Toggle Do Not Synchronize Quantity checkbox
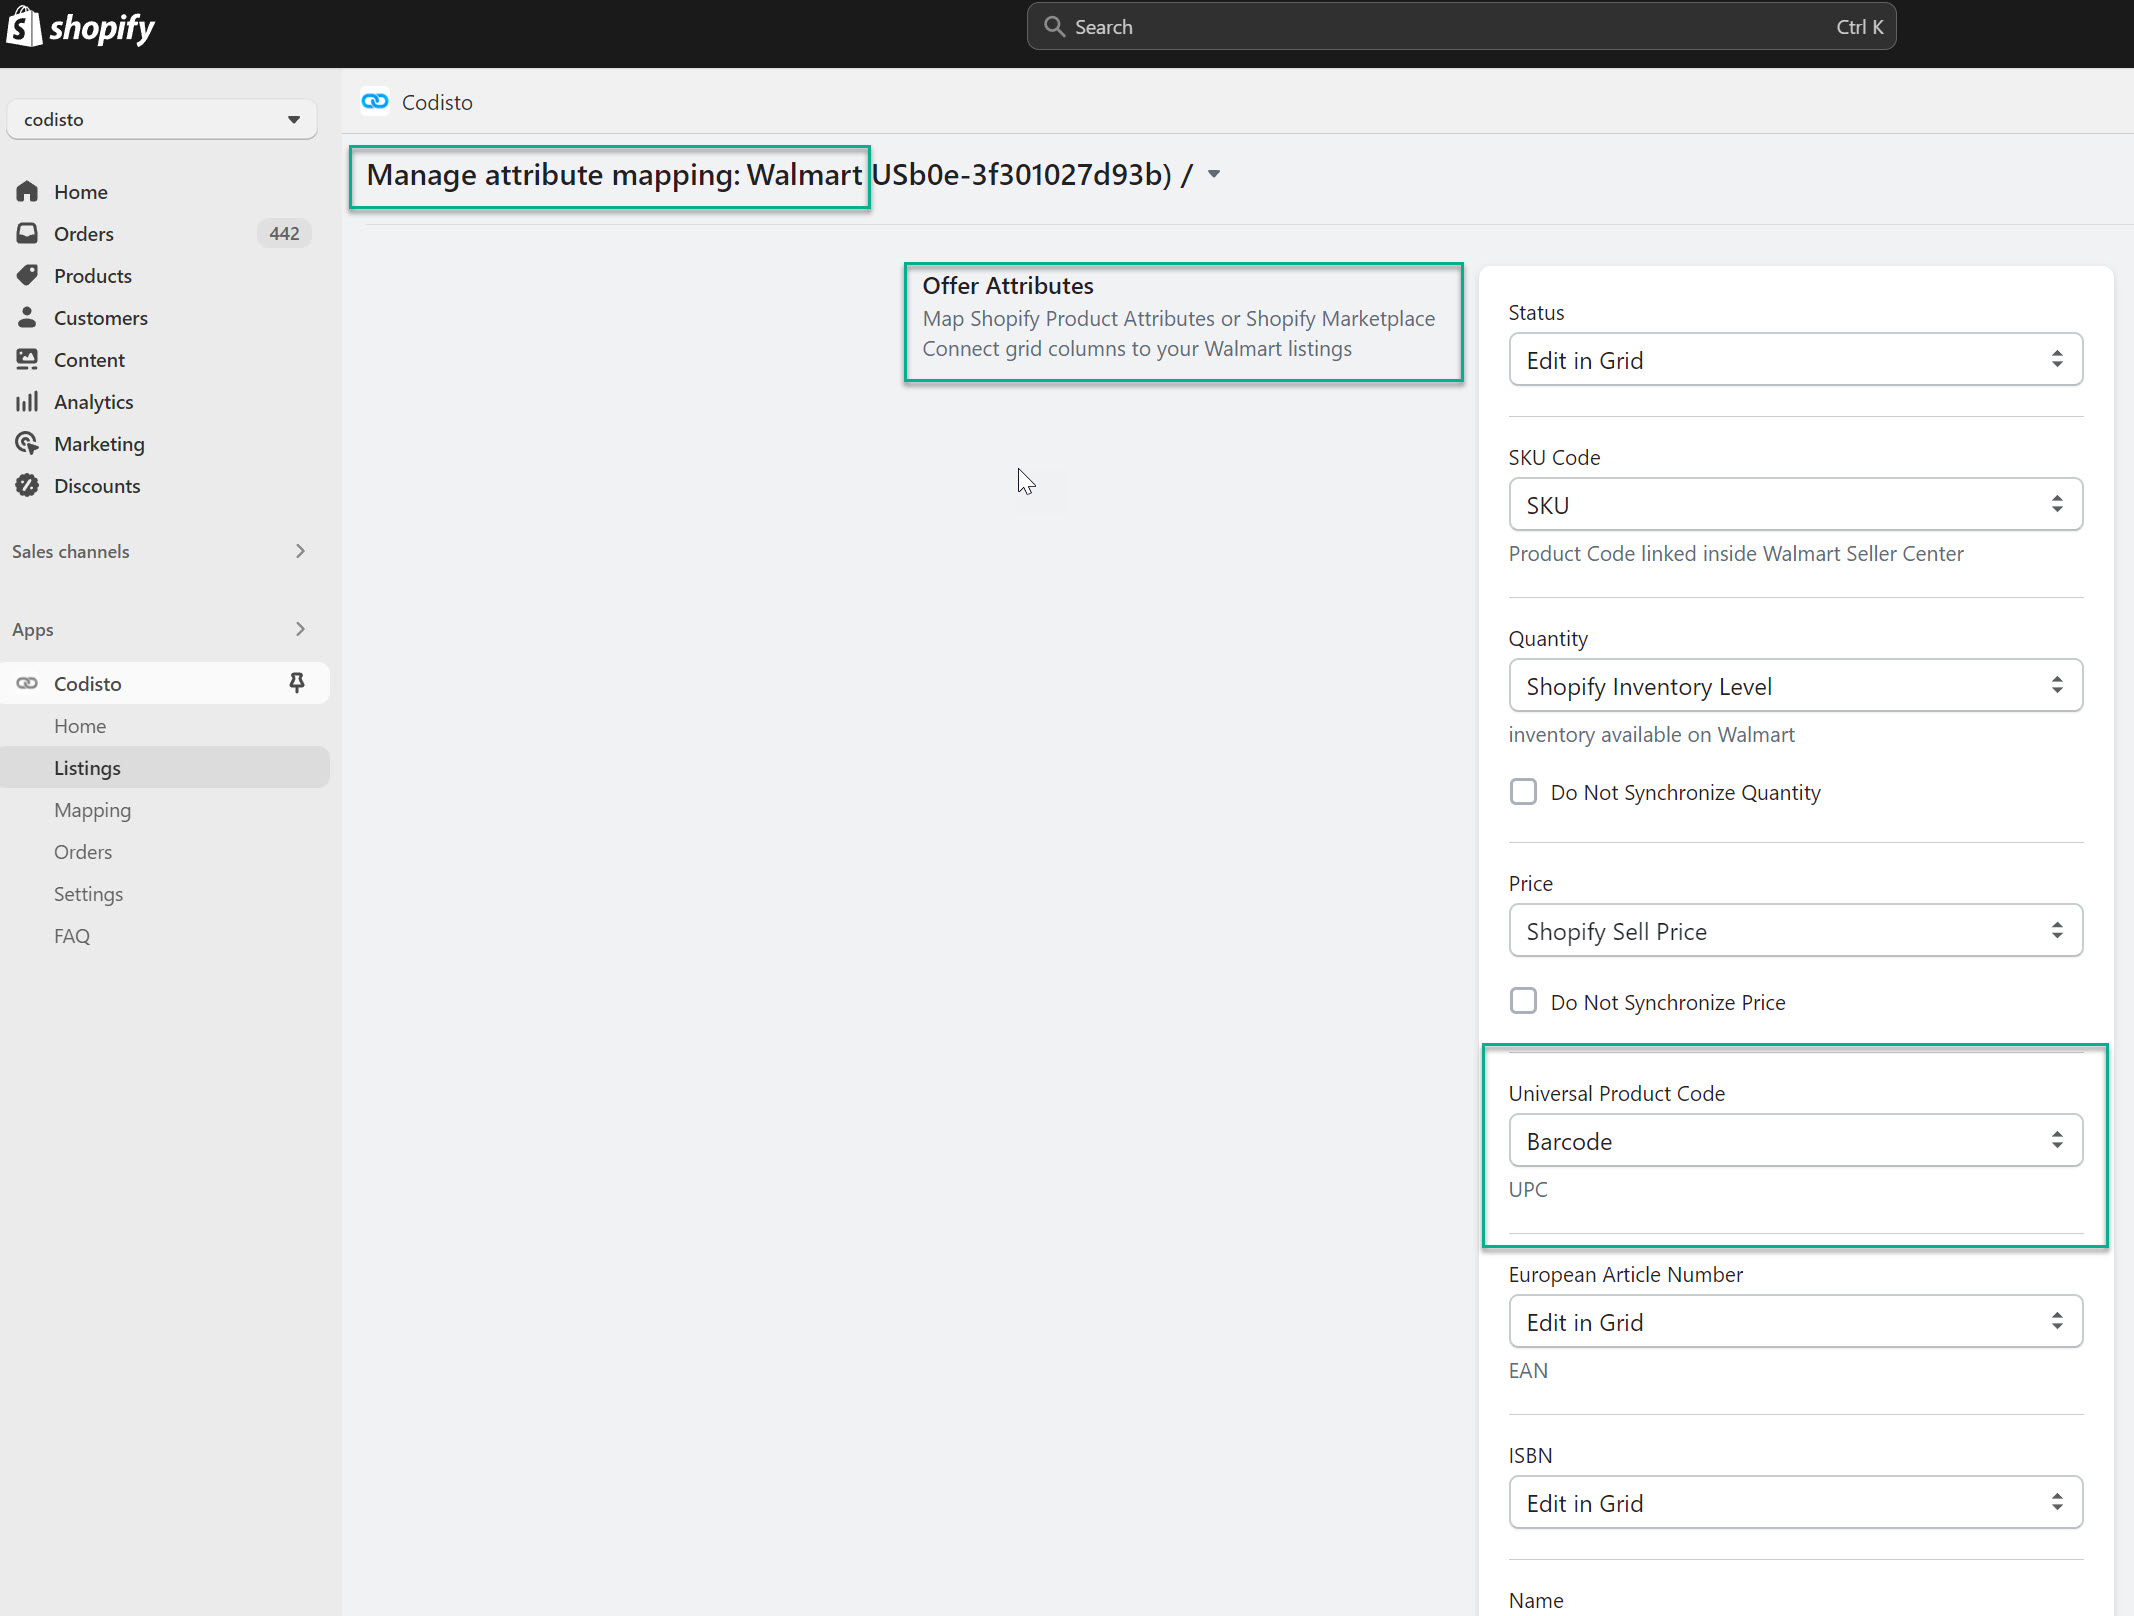 pyautogui.click(x=1523, y=791)
